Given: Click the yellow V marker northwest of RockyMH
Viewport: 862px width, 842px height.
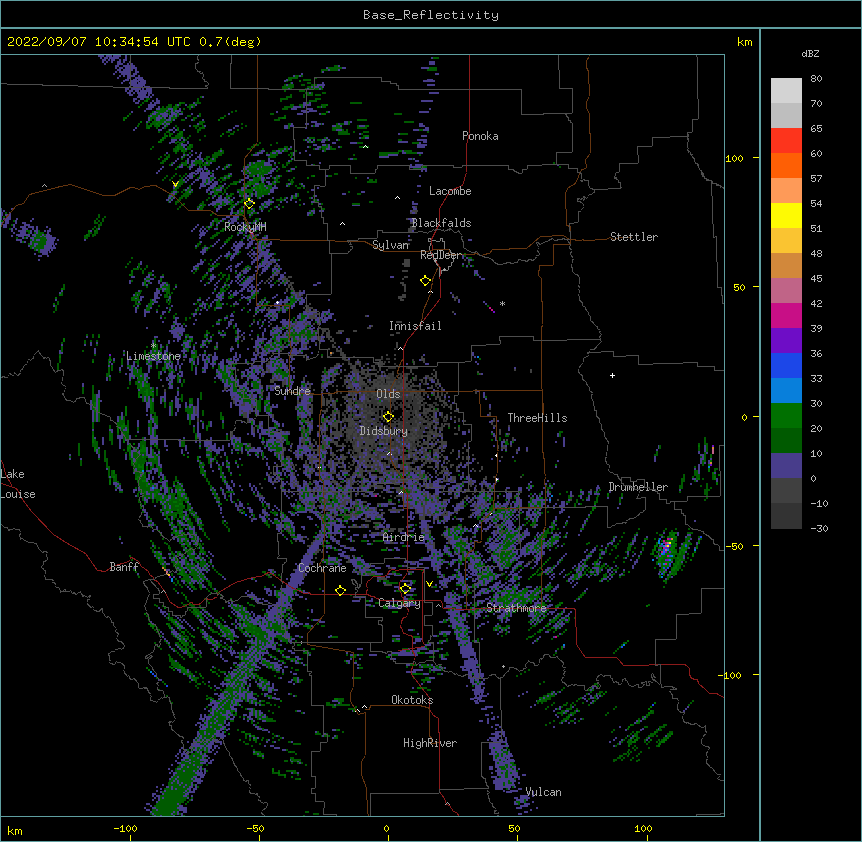Looking at the screenshot, I should pyautogui.click(x=175, y=184).
